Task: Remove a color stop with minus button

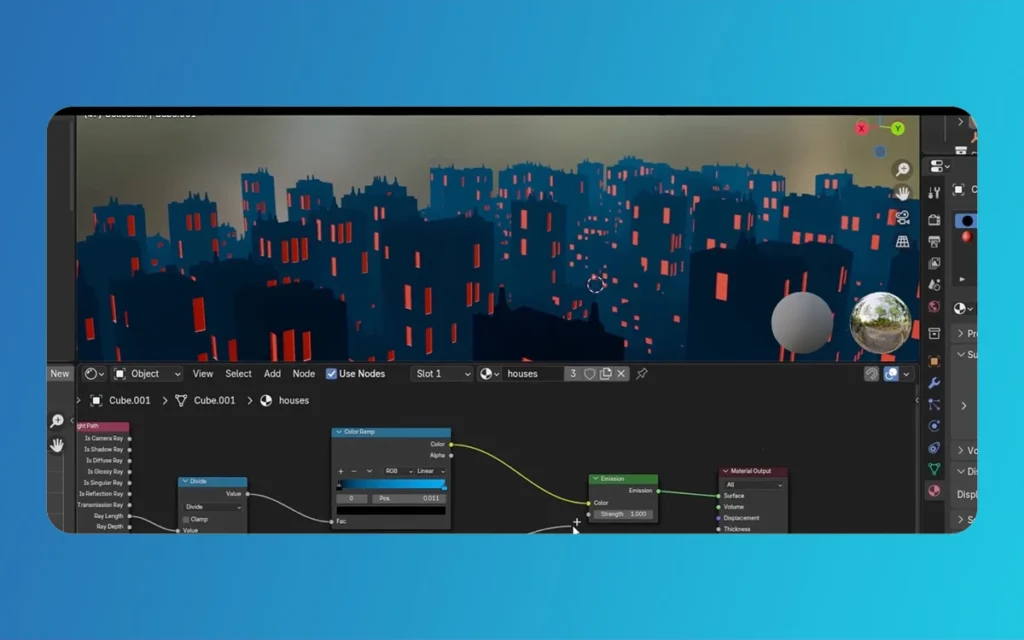Action: pos(354,471)
